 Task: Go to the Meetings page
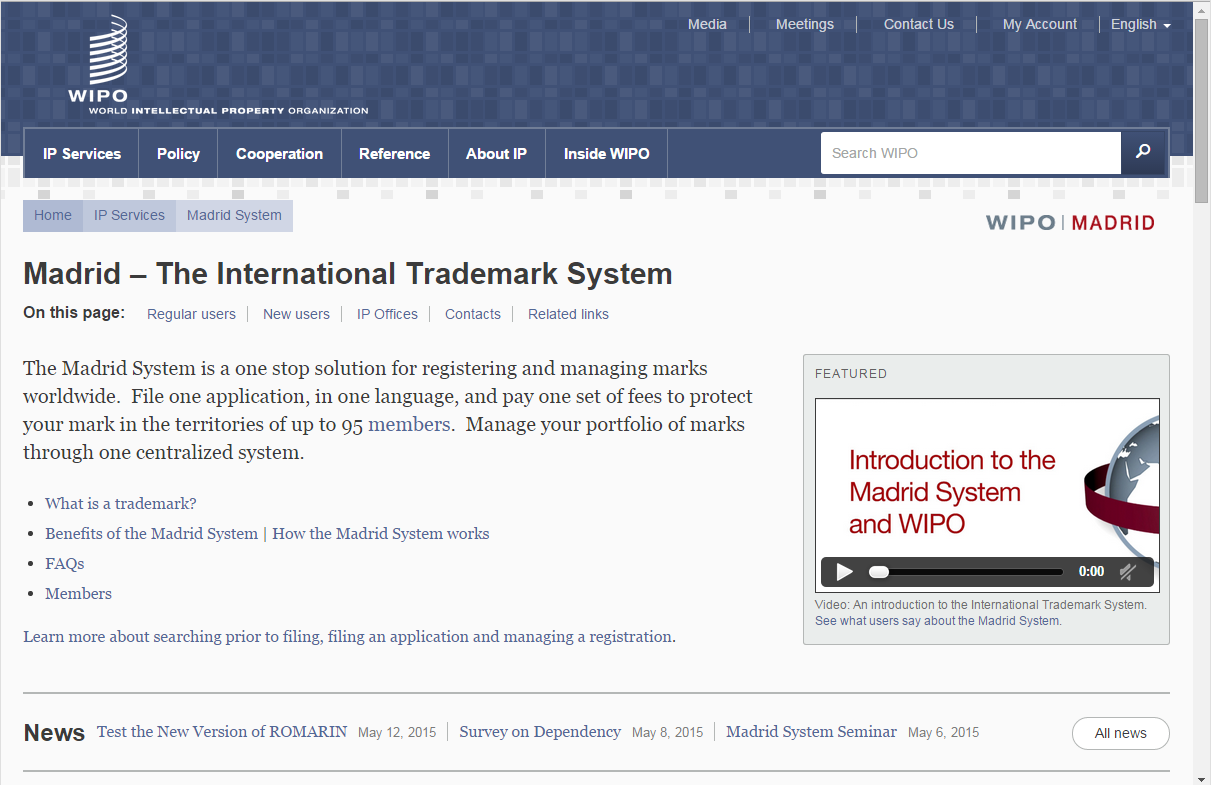[x=805, y=24]
